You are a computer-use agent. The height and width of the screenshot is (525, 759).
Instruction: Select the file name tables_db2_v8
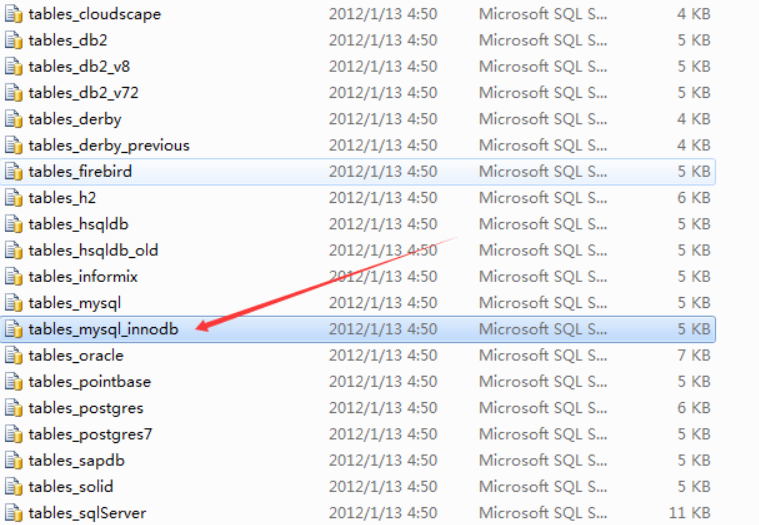click(x=79, y=66)
